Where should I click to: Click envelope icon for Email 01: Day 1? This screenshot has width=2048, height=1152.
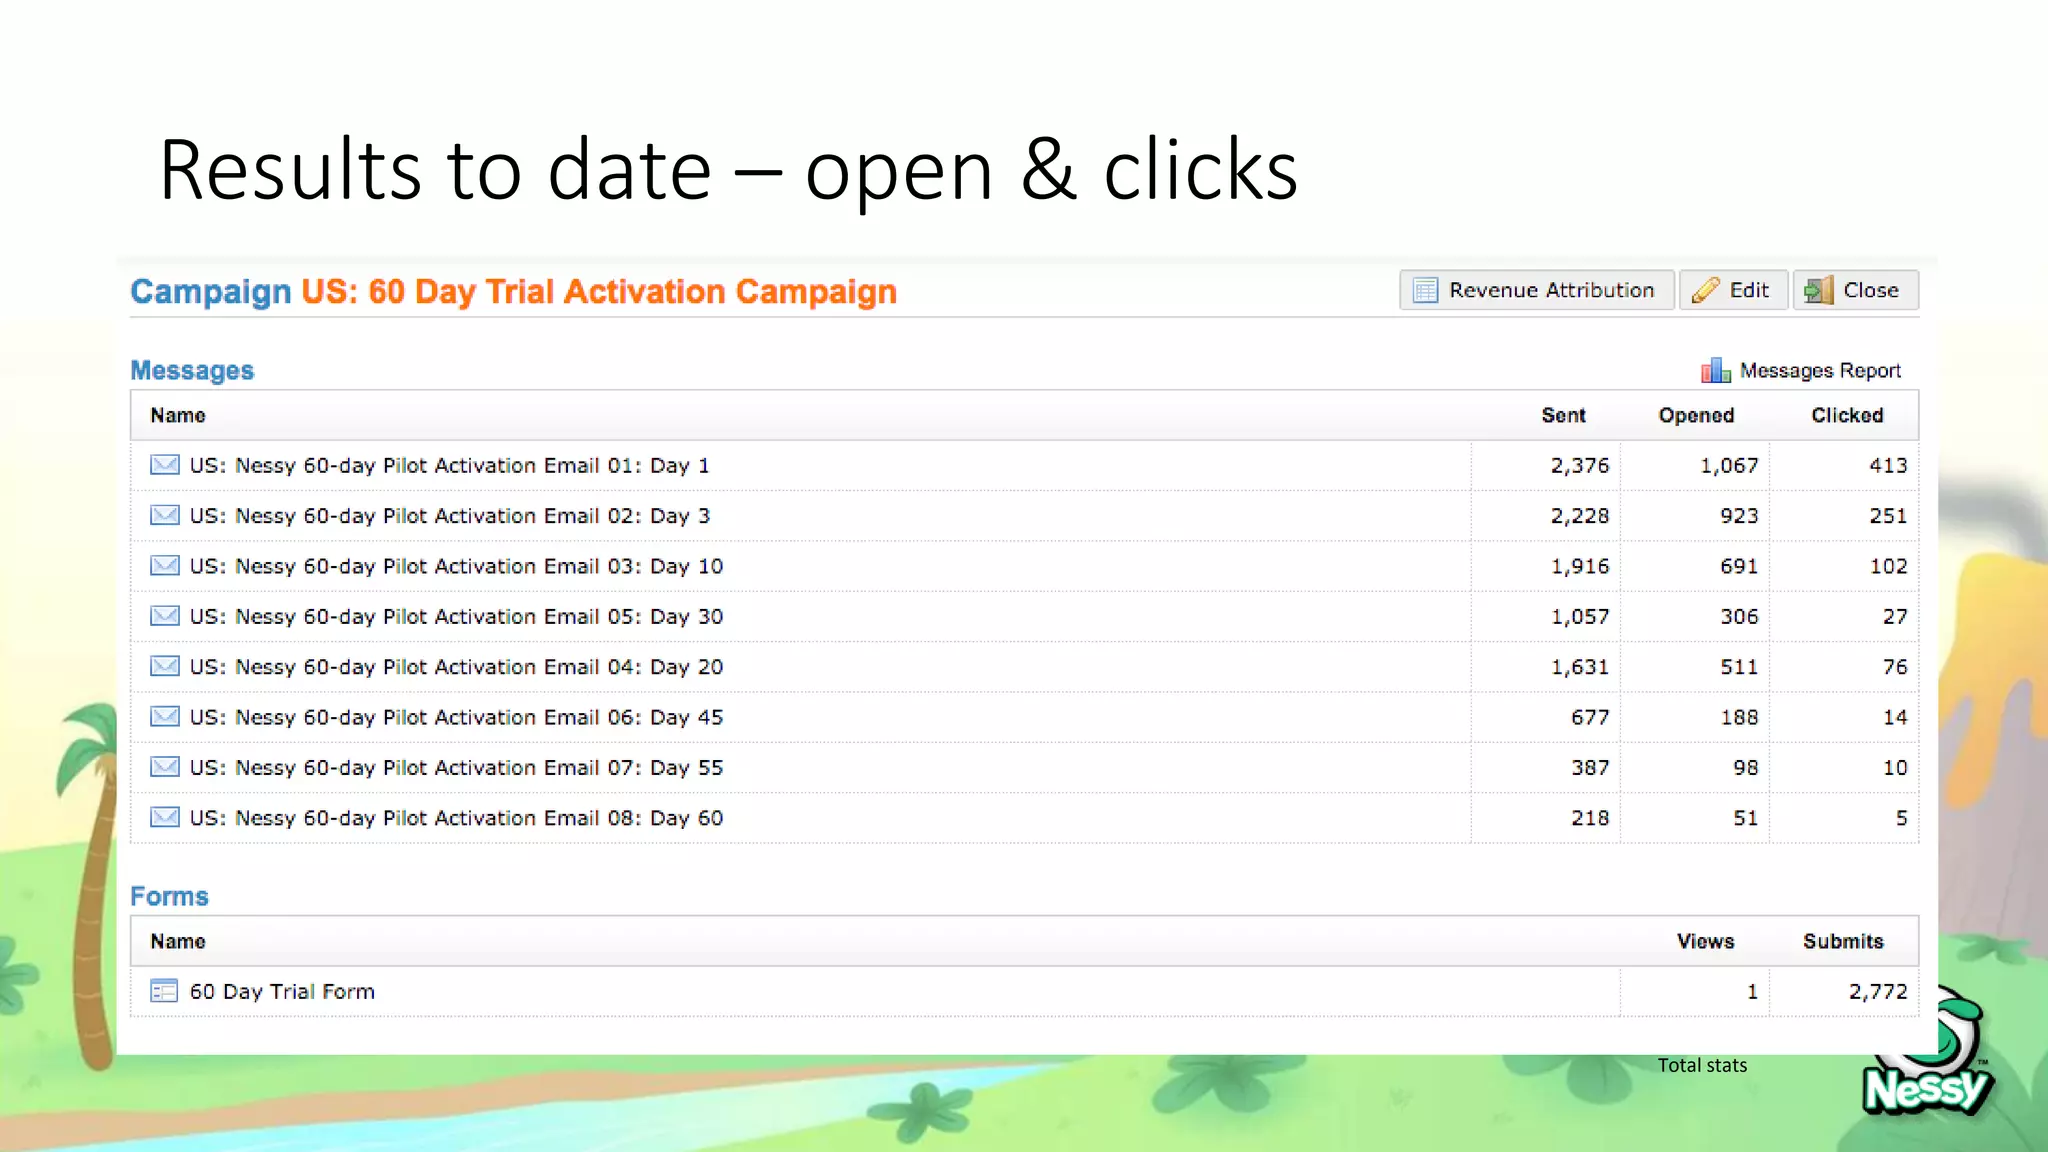coord(165,465)
